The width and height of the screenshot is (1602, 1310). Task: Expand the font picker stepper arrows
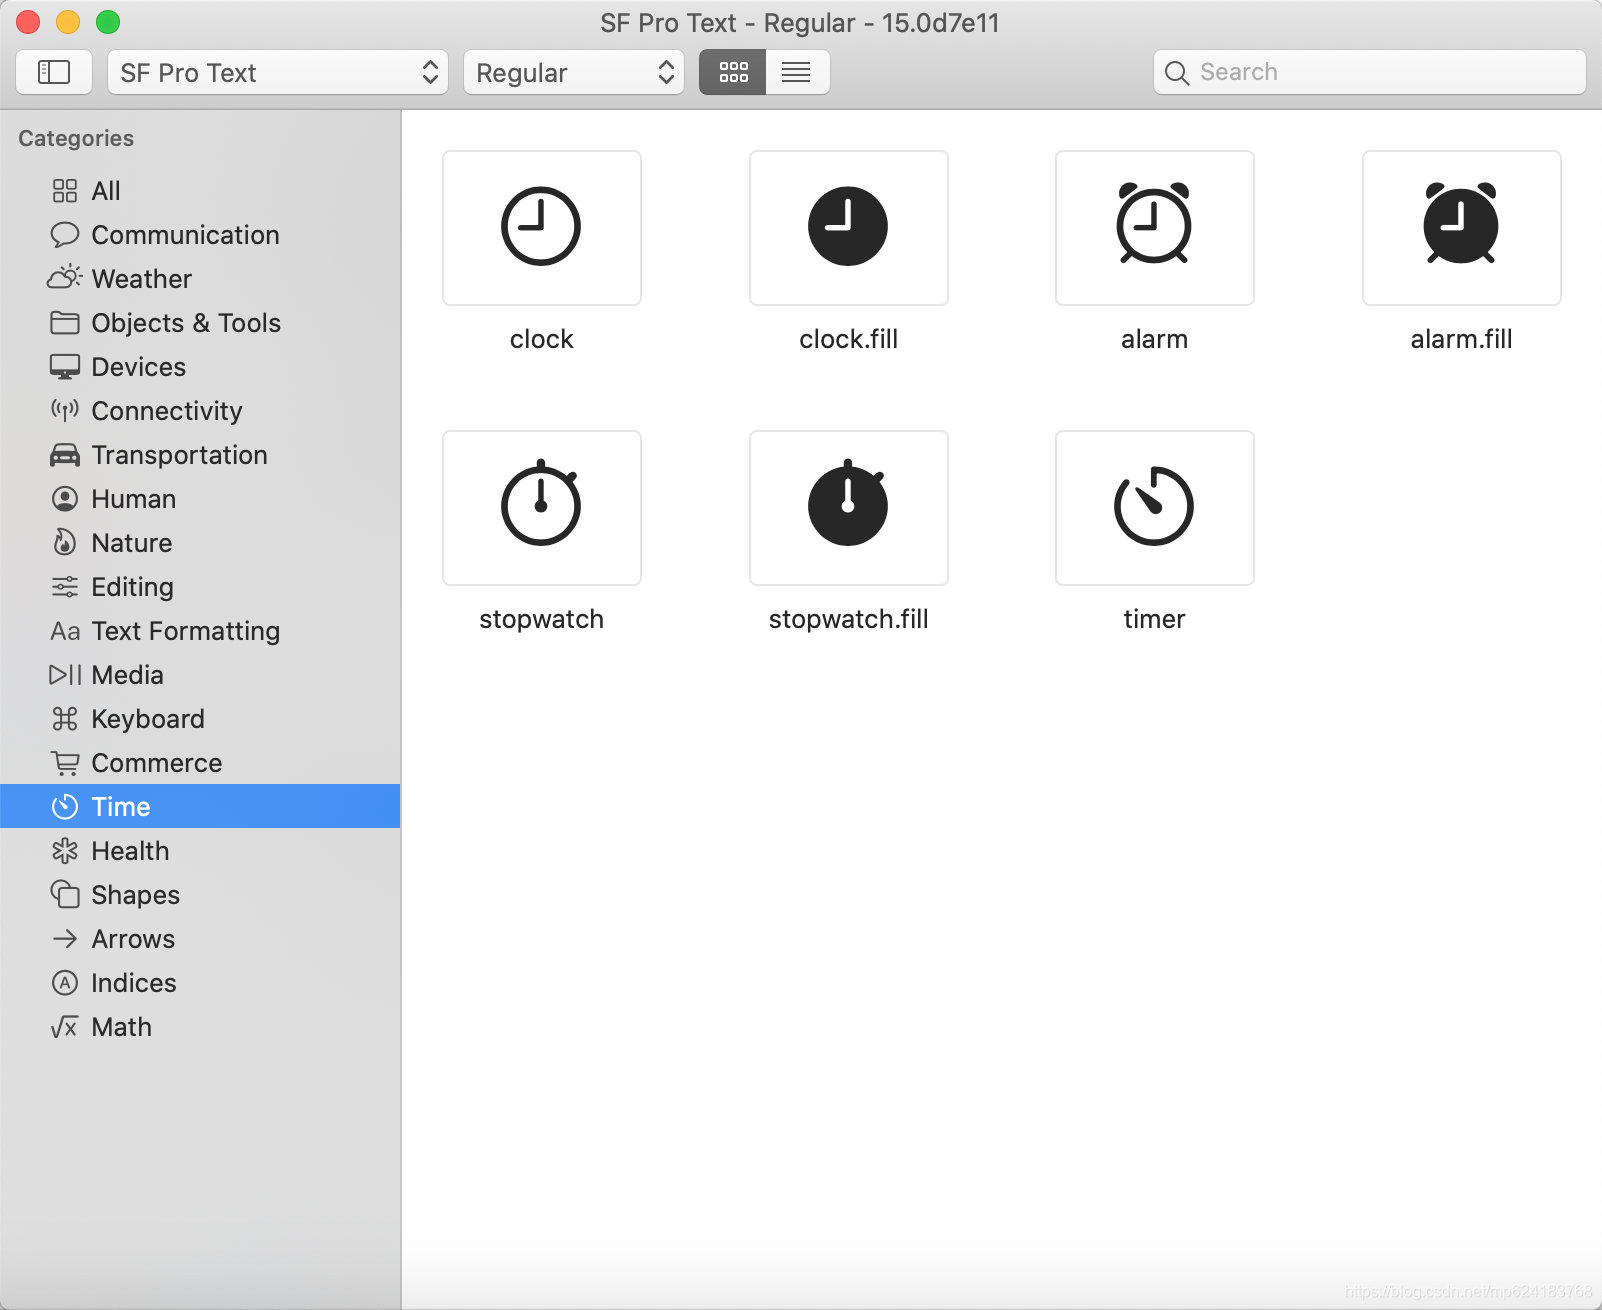point(430,72)
